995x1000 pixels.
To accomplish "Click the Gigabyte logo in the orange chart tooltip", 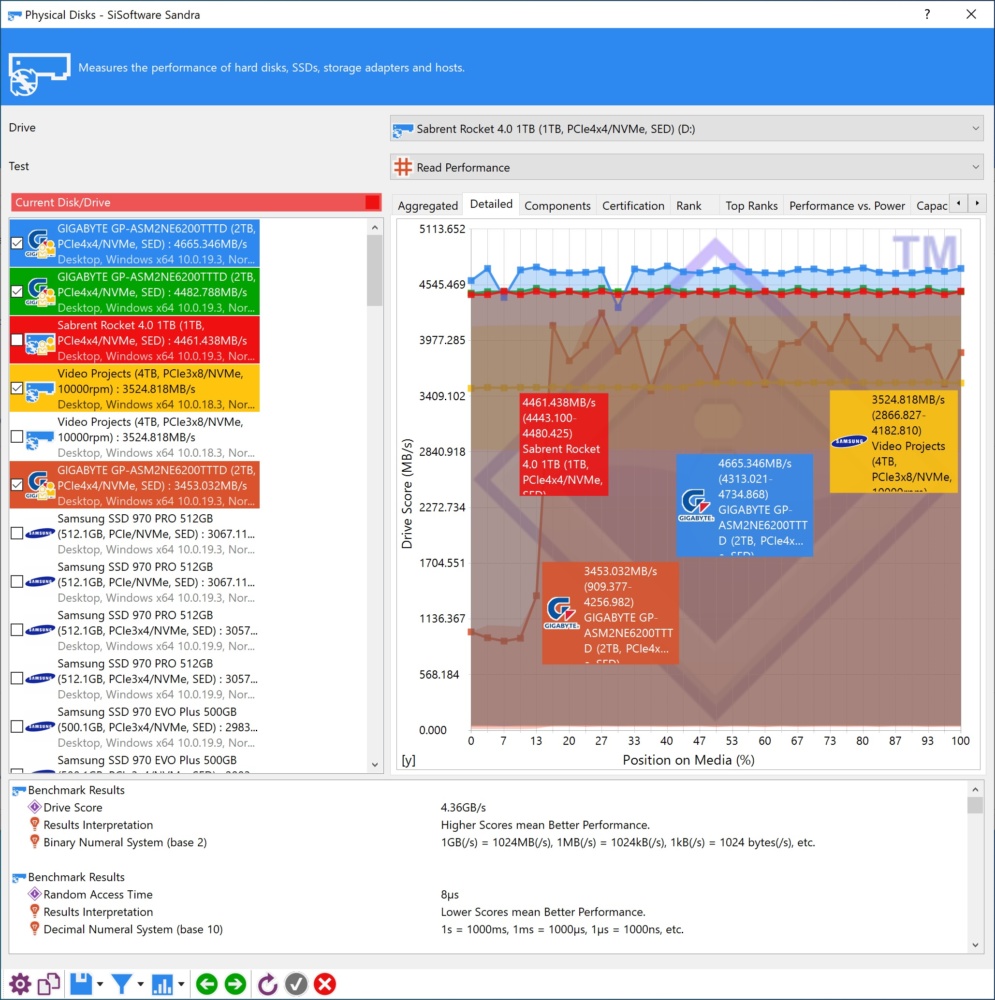I will point(561,613).
